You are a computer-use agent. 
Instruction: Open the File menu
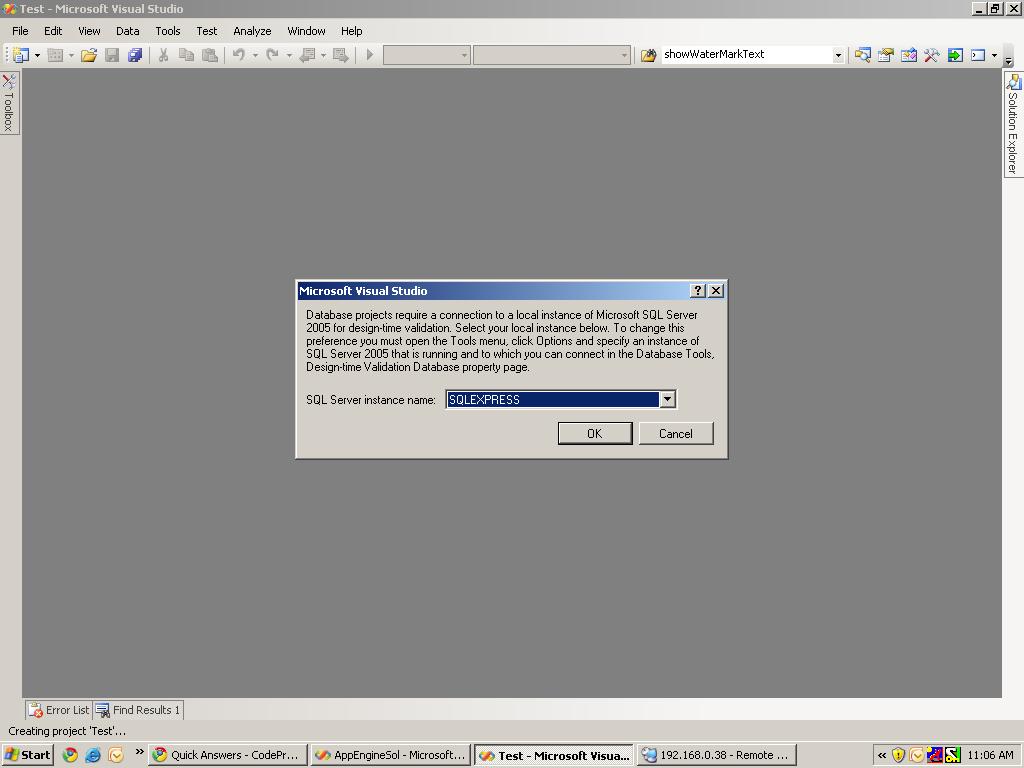[20, 31]
